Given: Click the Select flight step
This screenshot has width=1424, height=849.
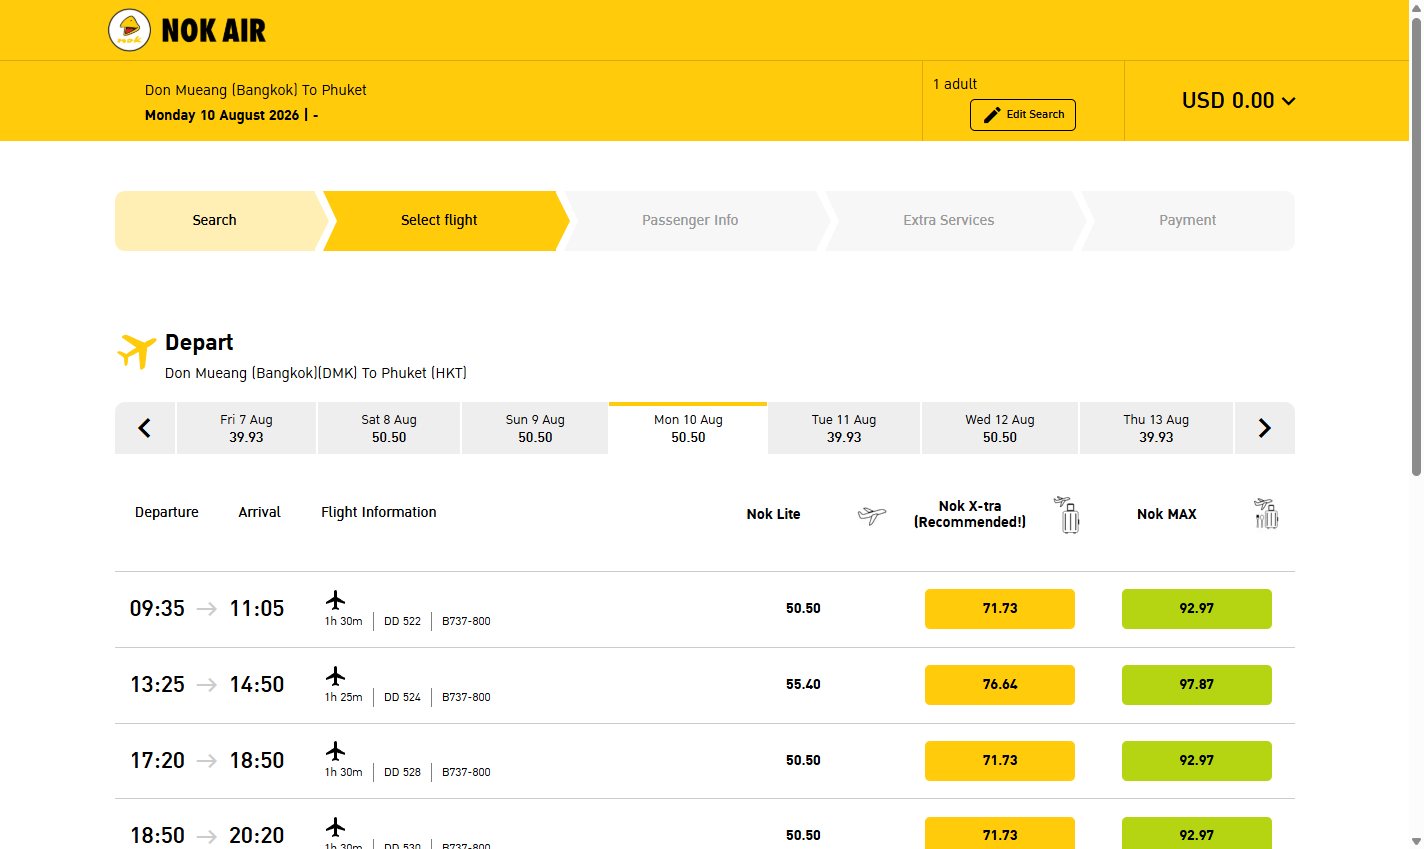Looking at the screenshot, I should 445,221.
